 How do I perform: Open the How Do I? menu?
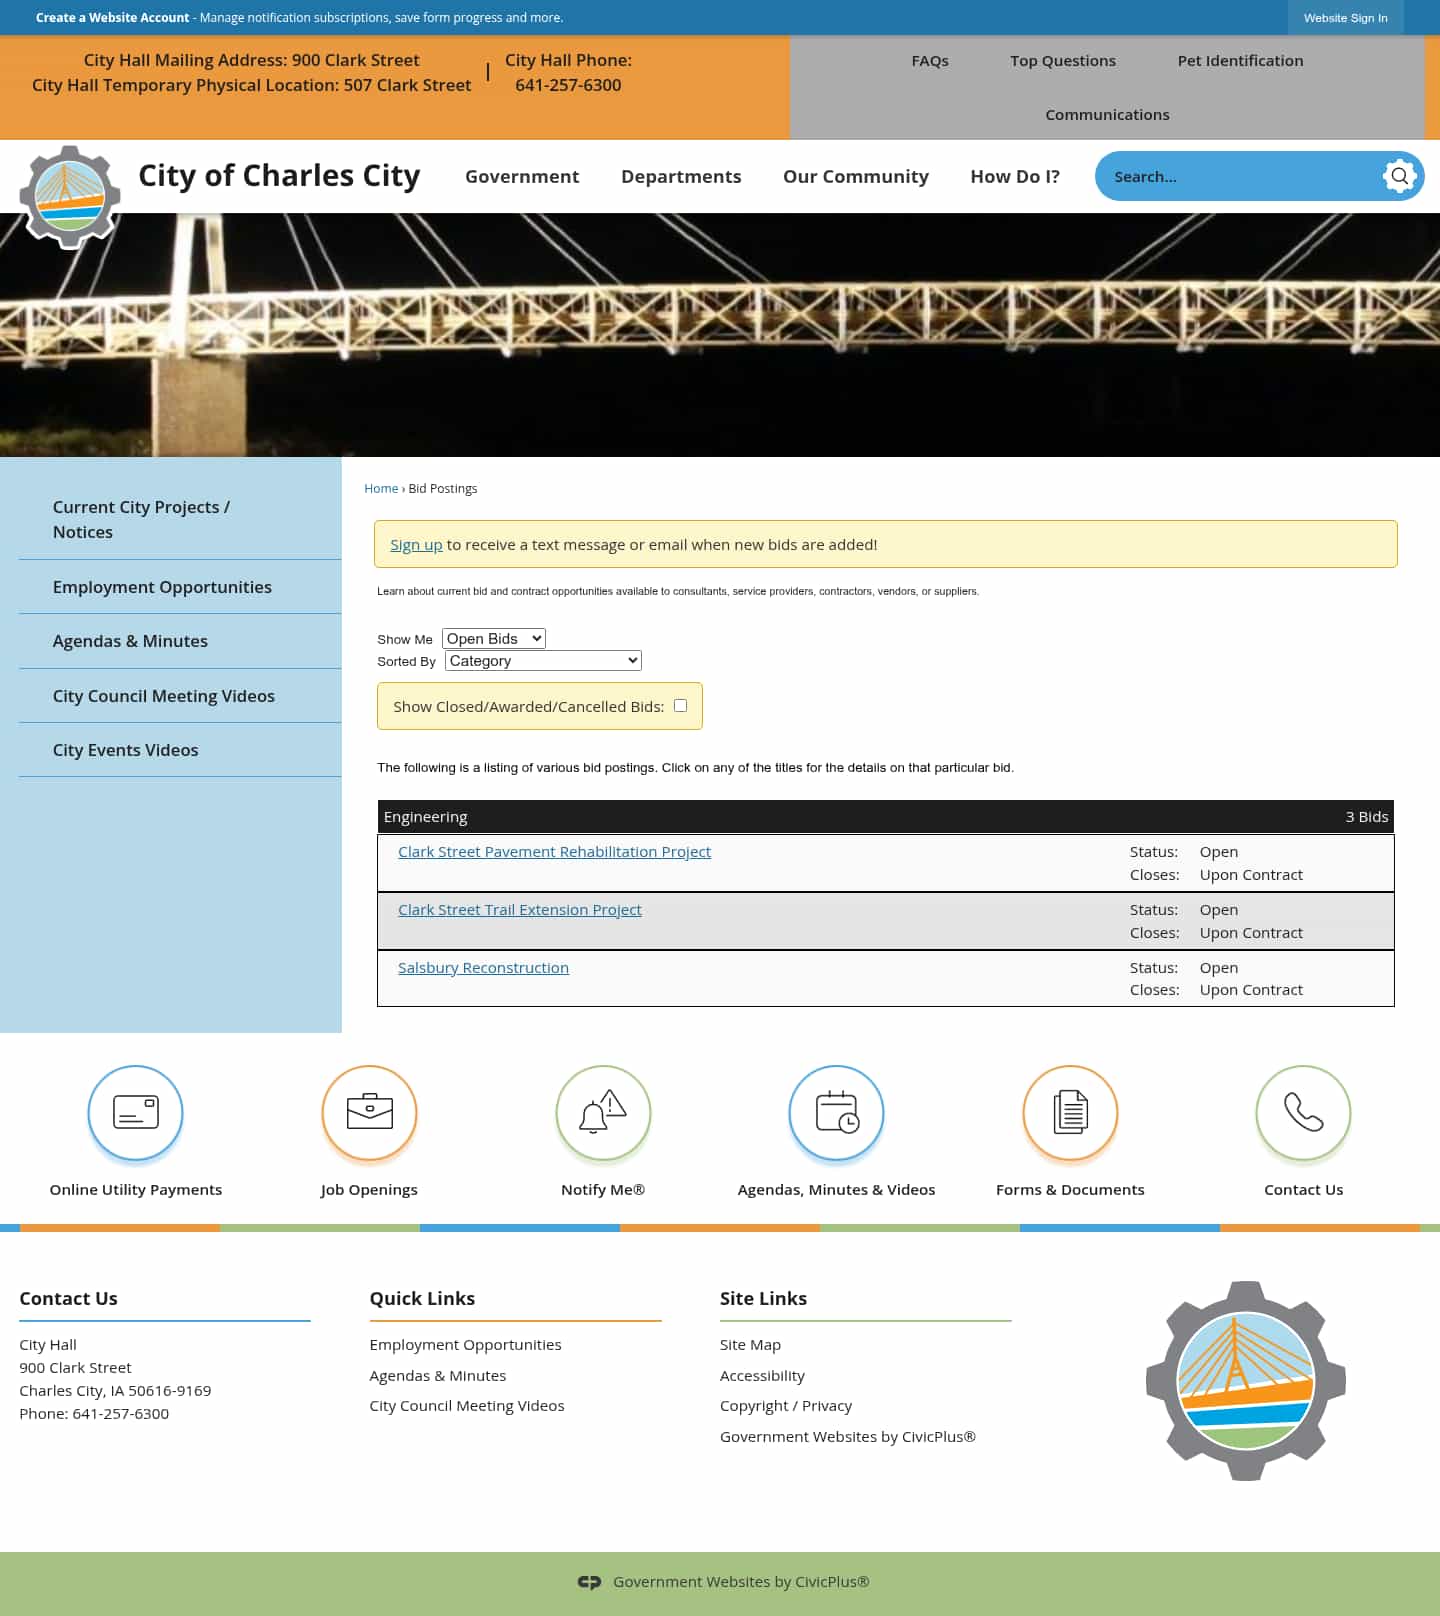[1015, 176]
